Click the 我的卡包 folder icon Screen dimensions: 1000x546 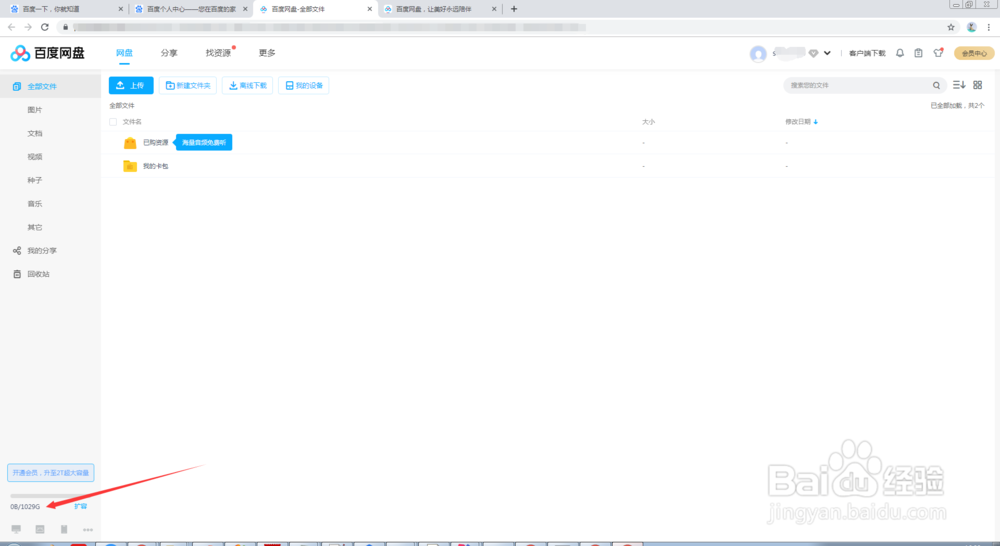click(130, 166)
